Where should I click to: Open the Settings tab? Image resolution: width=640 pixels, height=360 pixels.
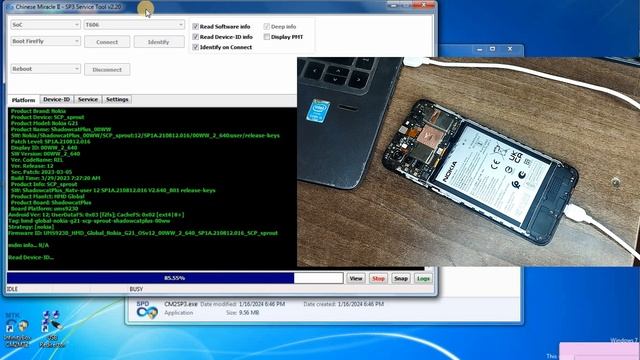pos(117,99)
